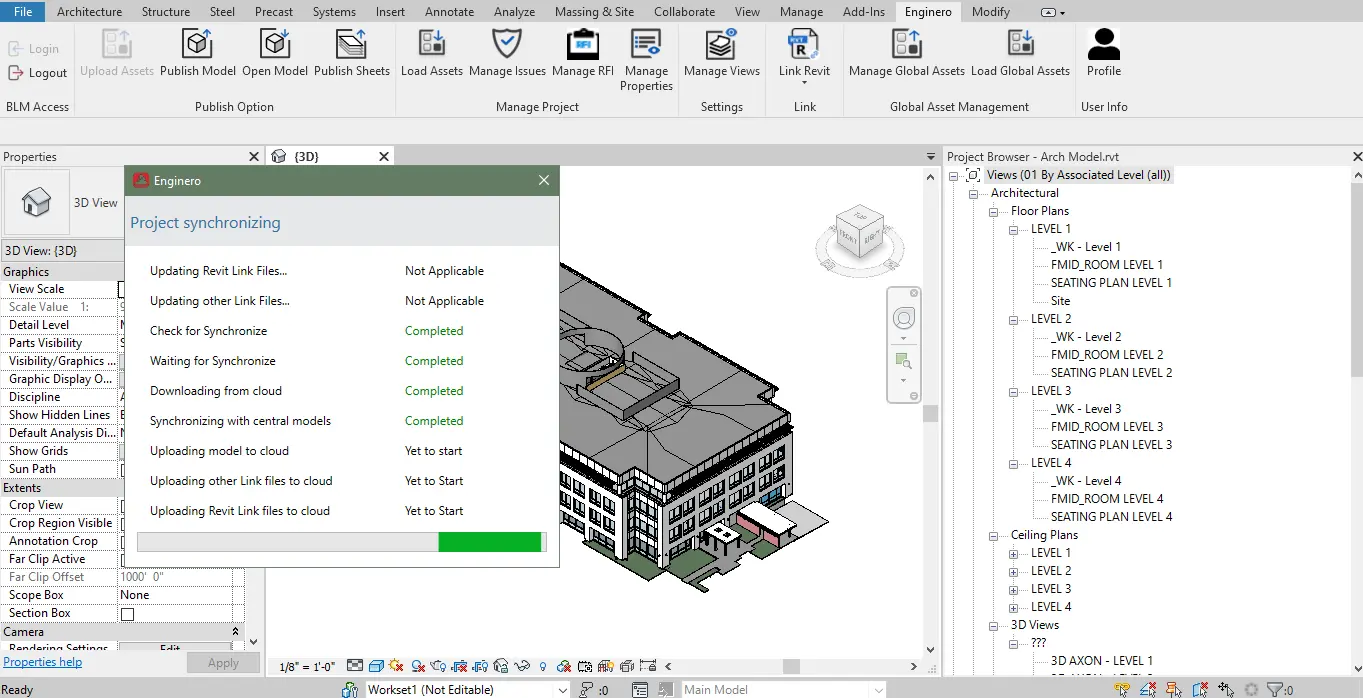Toggle Select Elements by Face
Viewport: 1363px width, 698px height.
pyautogui.click(x=1200, y=689)
